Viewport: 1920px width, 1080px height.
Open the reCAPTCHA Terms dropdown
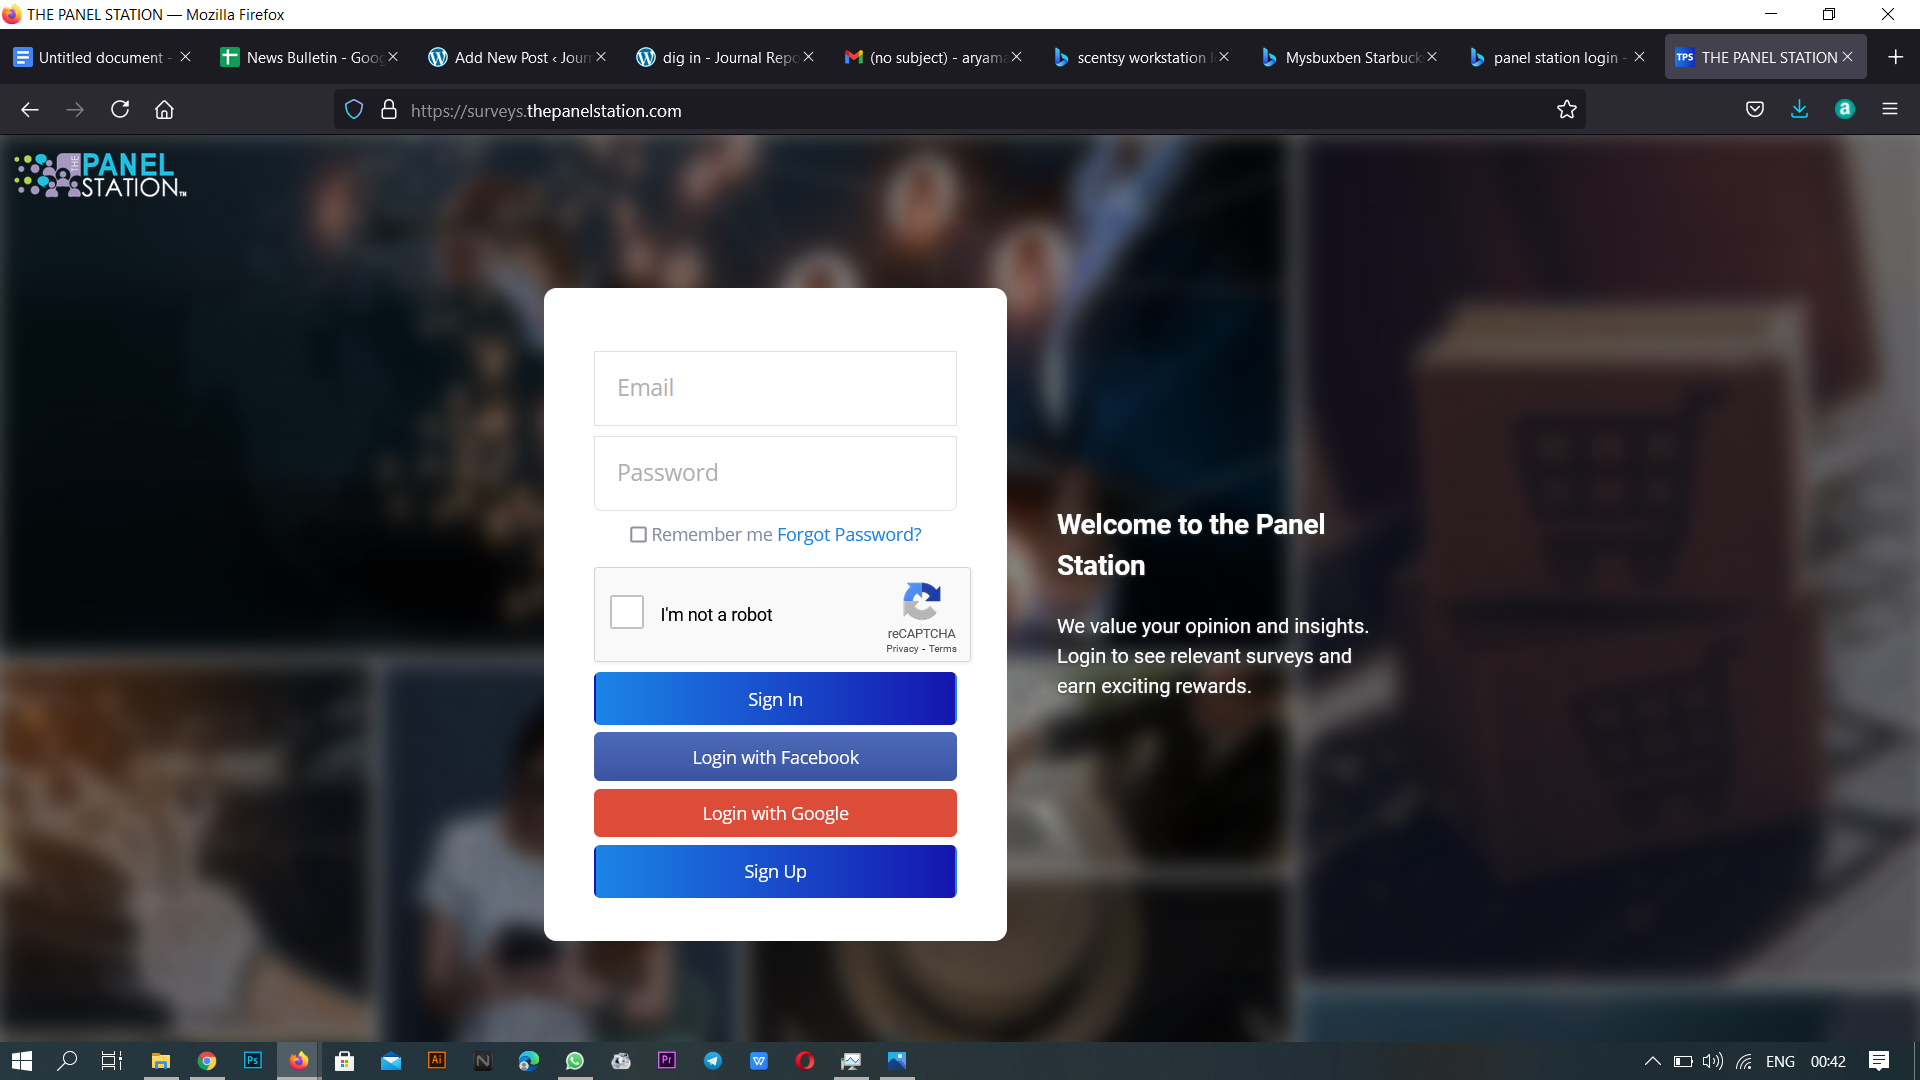[x=940, y=647]
